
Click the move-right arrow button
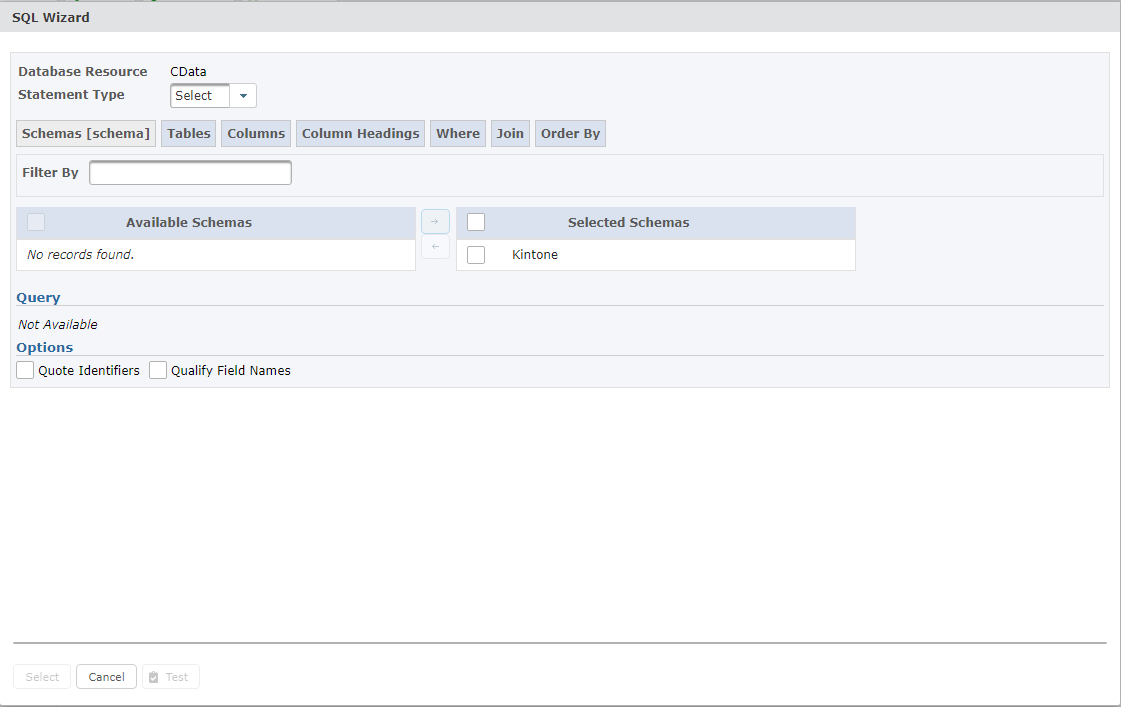(x=435, y=222)
